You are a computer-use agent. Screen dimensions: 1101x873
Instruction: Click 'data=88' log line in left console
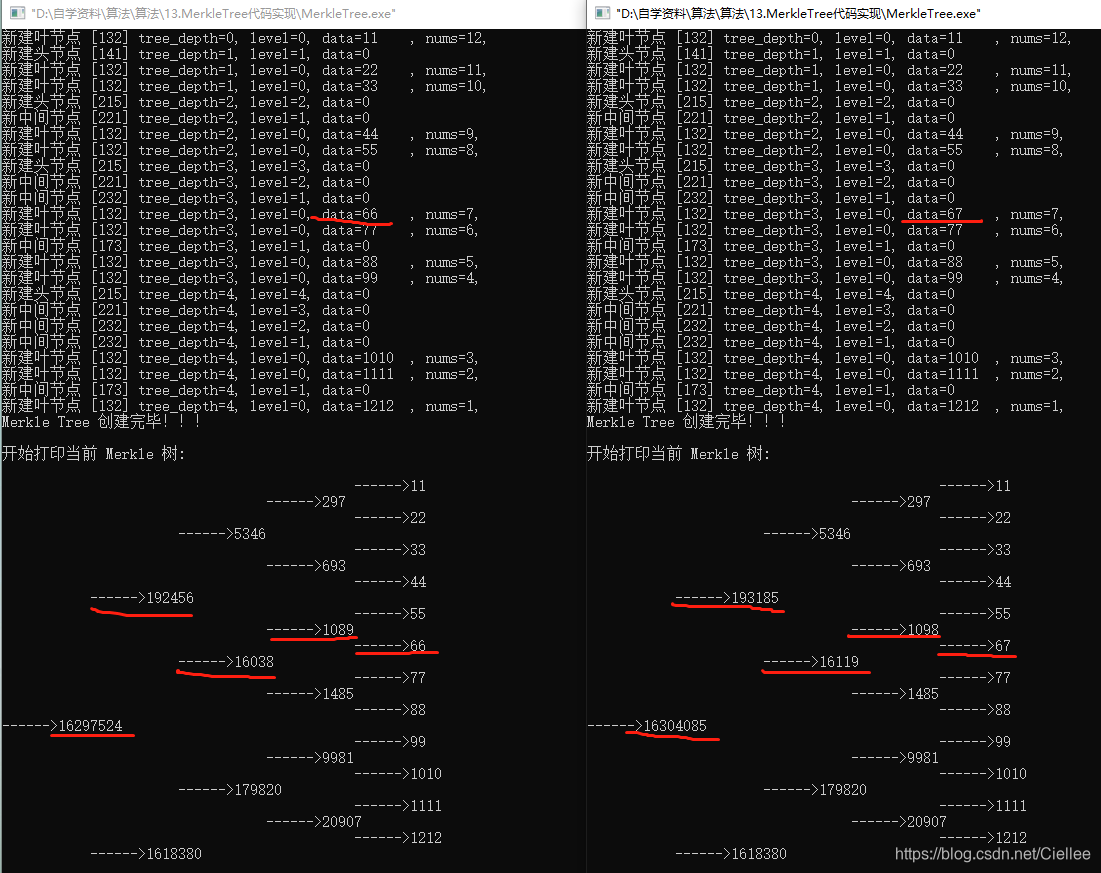240,262
